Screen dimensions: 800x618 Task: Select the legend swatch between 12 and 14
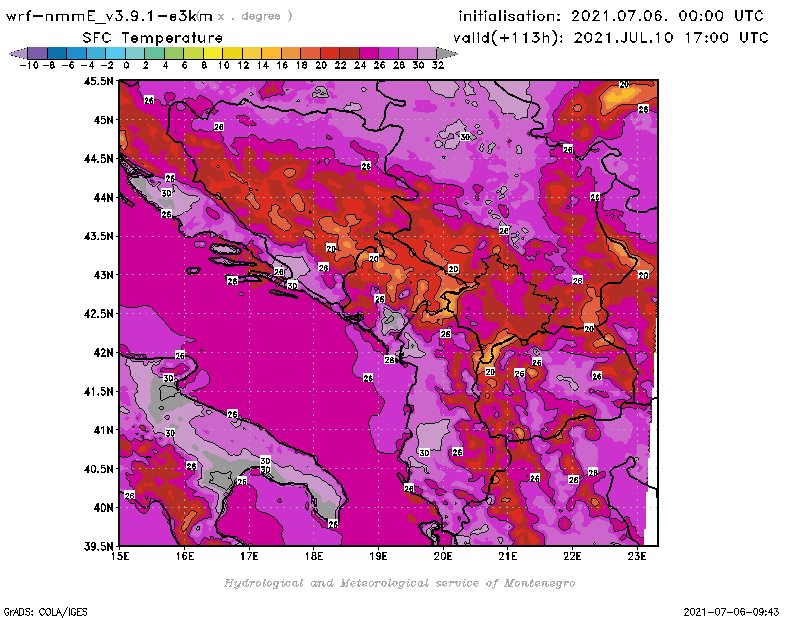252,53
